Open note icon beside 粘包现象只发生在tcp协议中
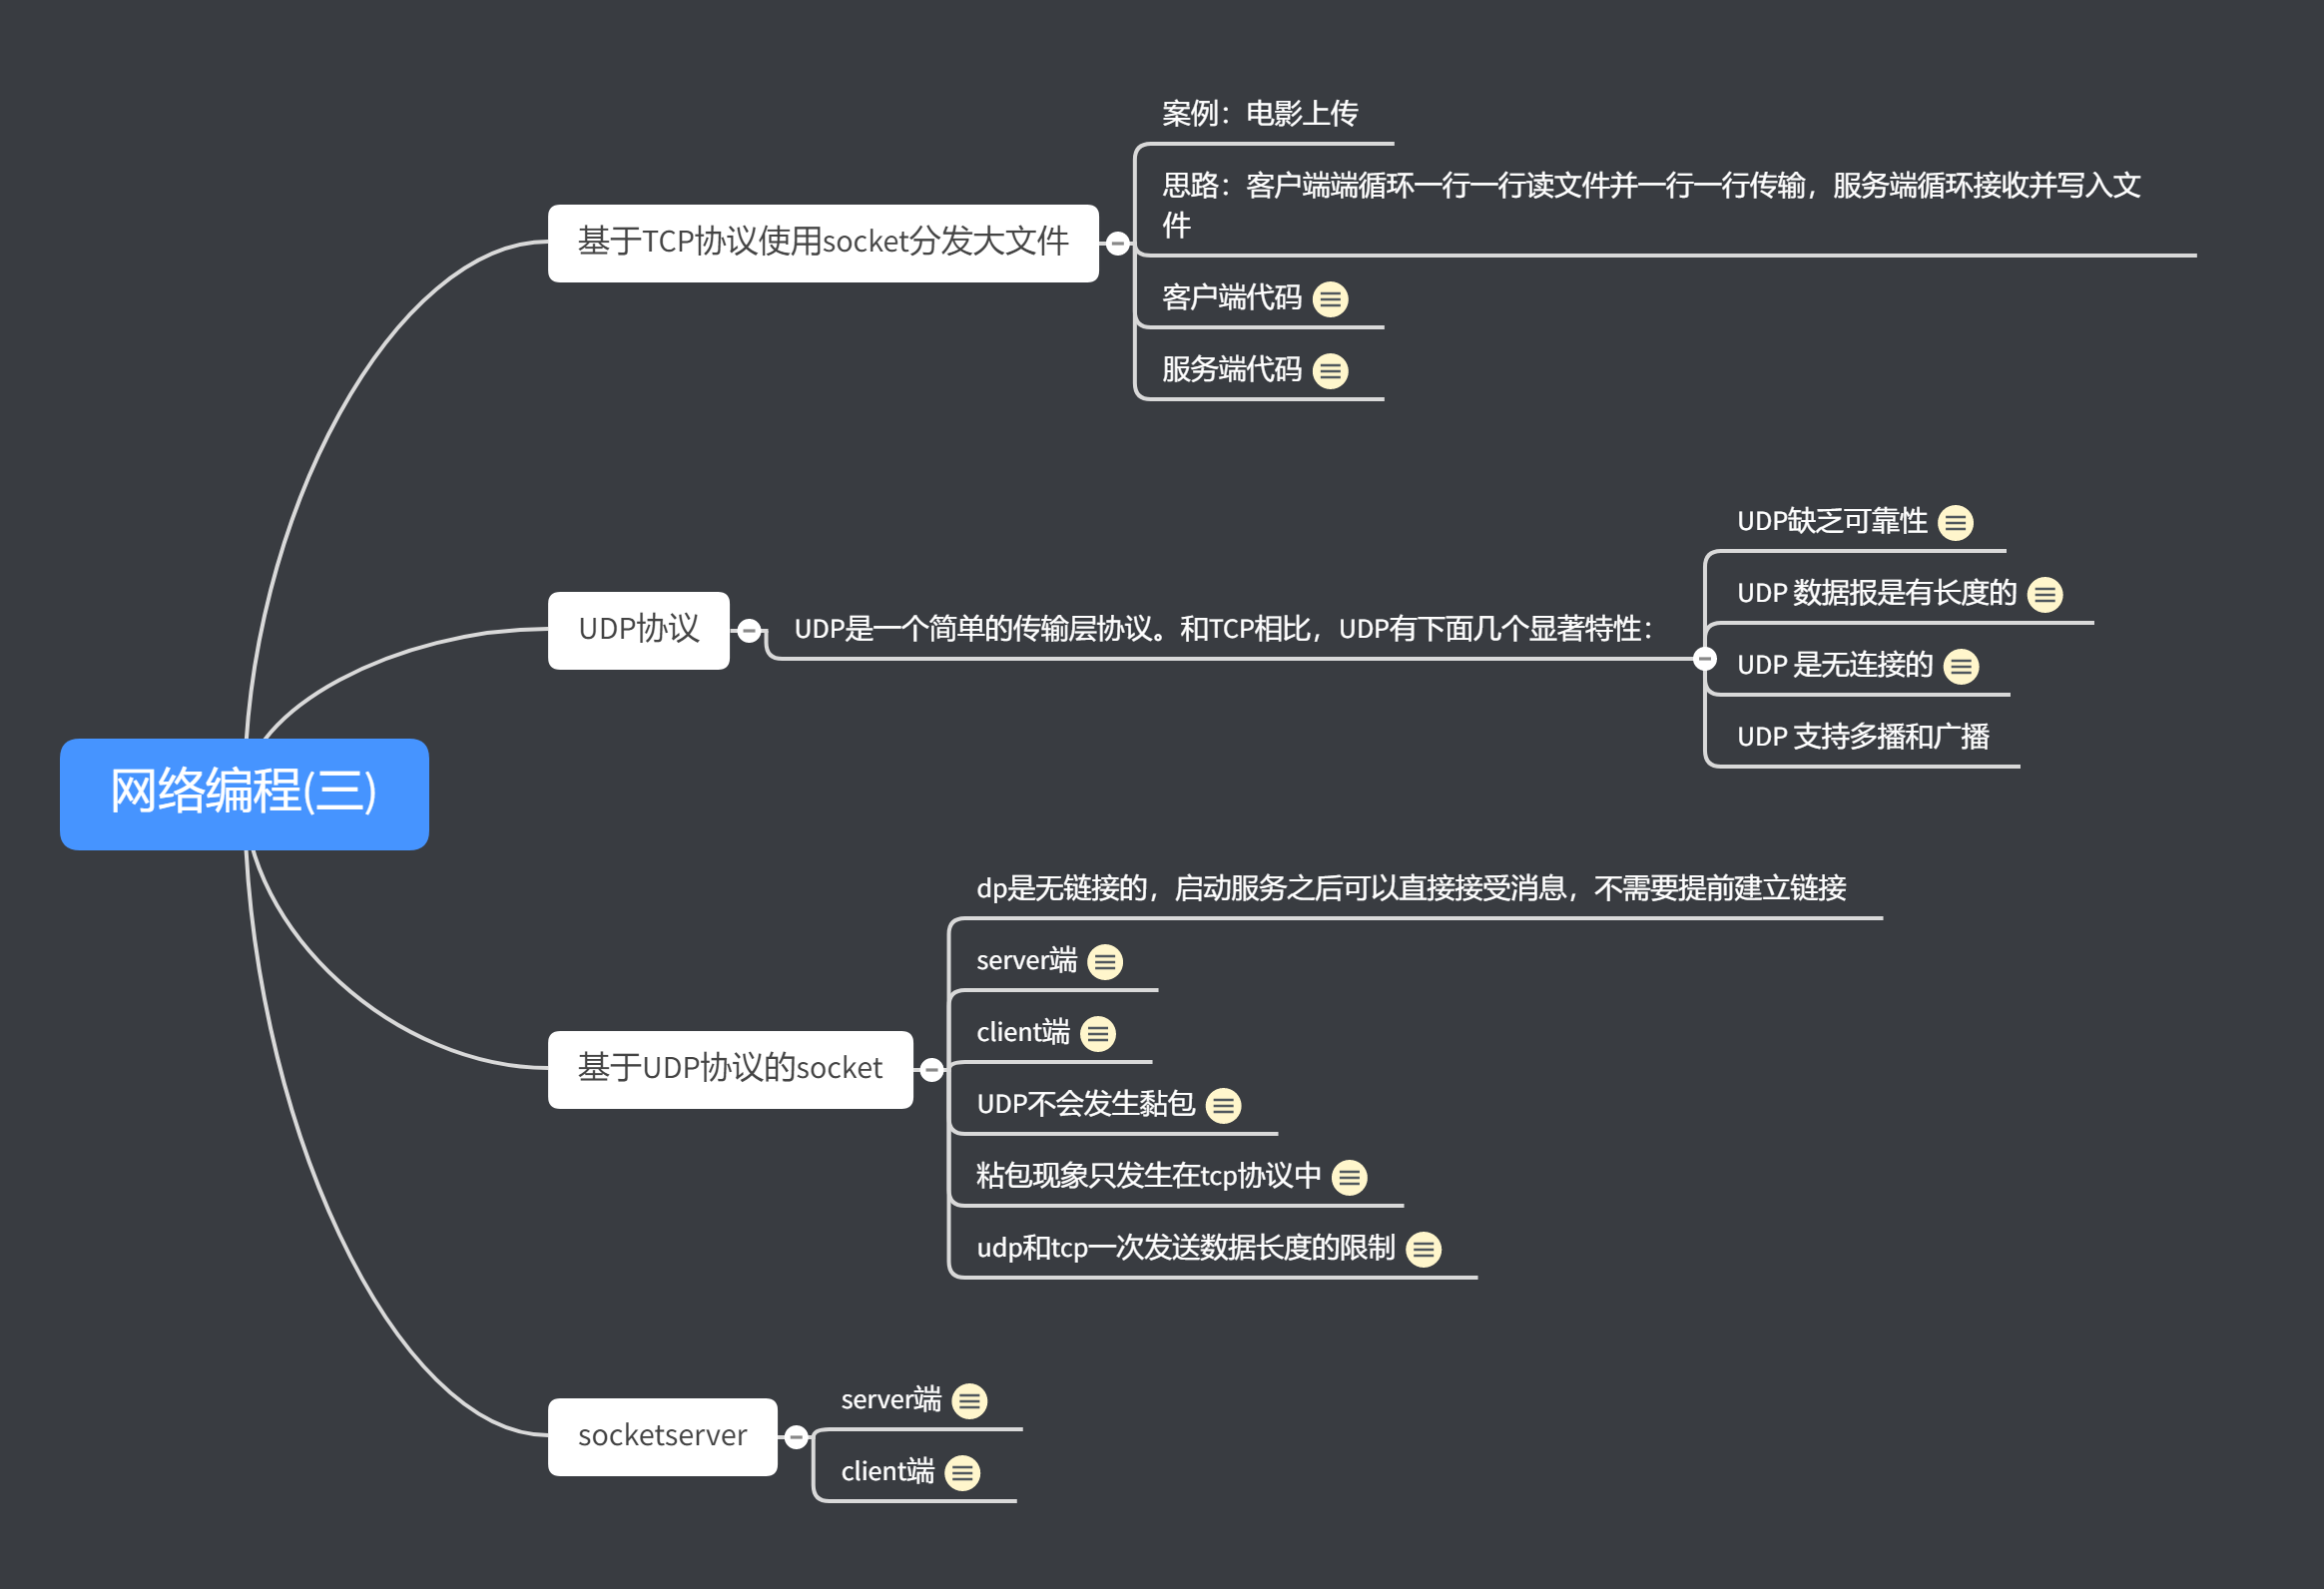 pos(1350,1177)
